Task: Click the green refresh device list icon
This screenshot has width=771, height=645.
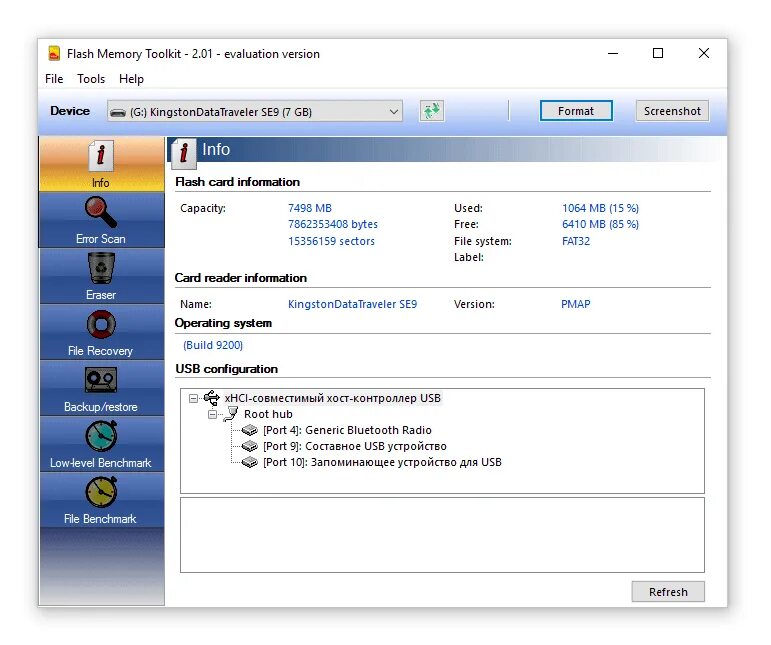Action: tap(432, 111)
